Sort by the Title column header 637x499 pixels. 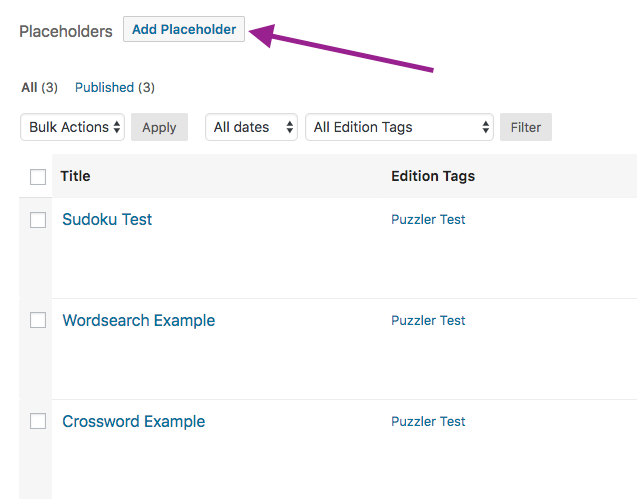76,176
